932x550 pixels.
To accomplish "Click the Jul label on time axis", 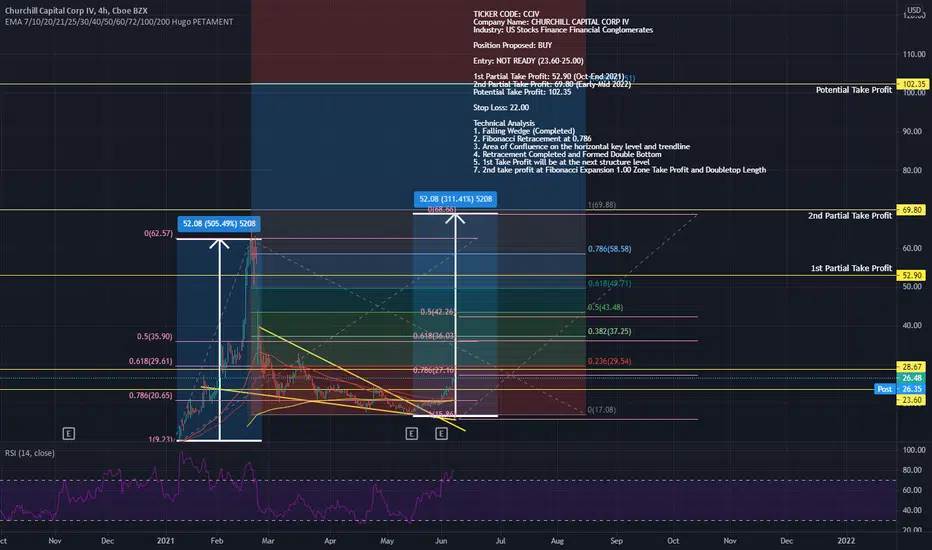I will (500, 540).
